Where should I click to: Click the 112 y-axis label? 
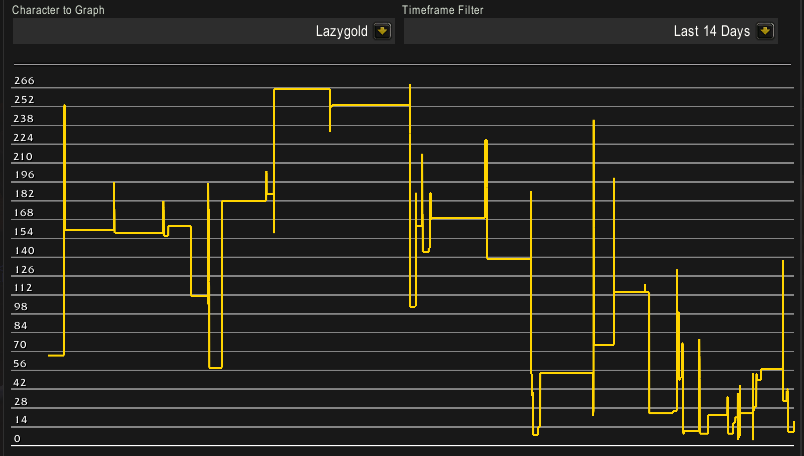click(x=24, y=288)
